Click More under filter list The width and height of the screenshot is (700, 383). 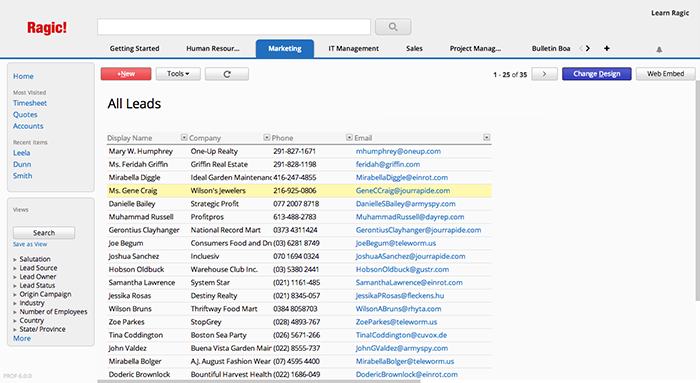(22, 338)
